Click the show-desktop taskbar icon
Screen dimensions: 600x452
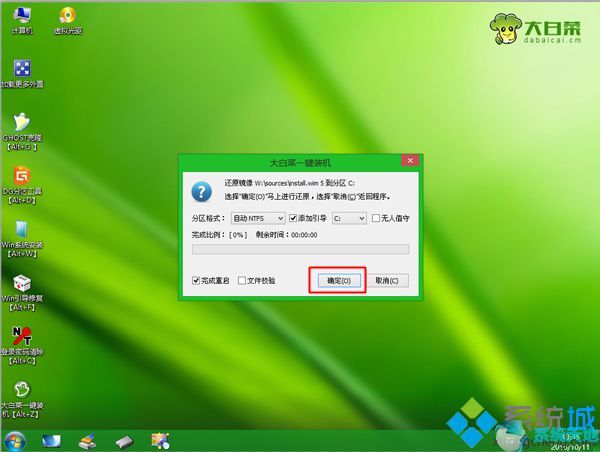point(51,441)
